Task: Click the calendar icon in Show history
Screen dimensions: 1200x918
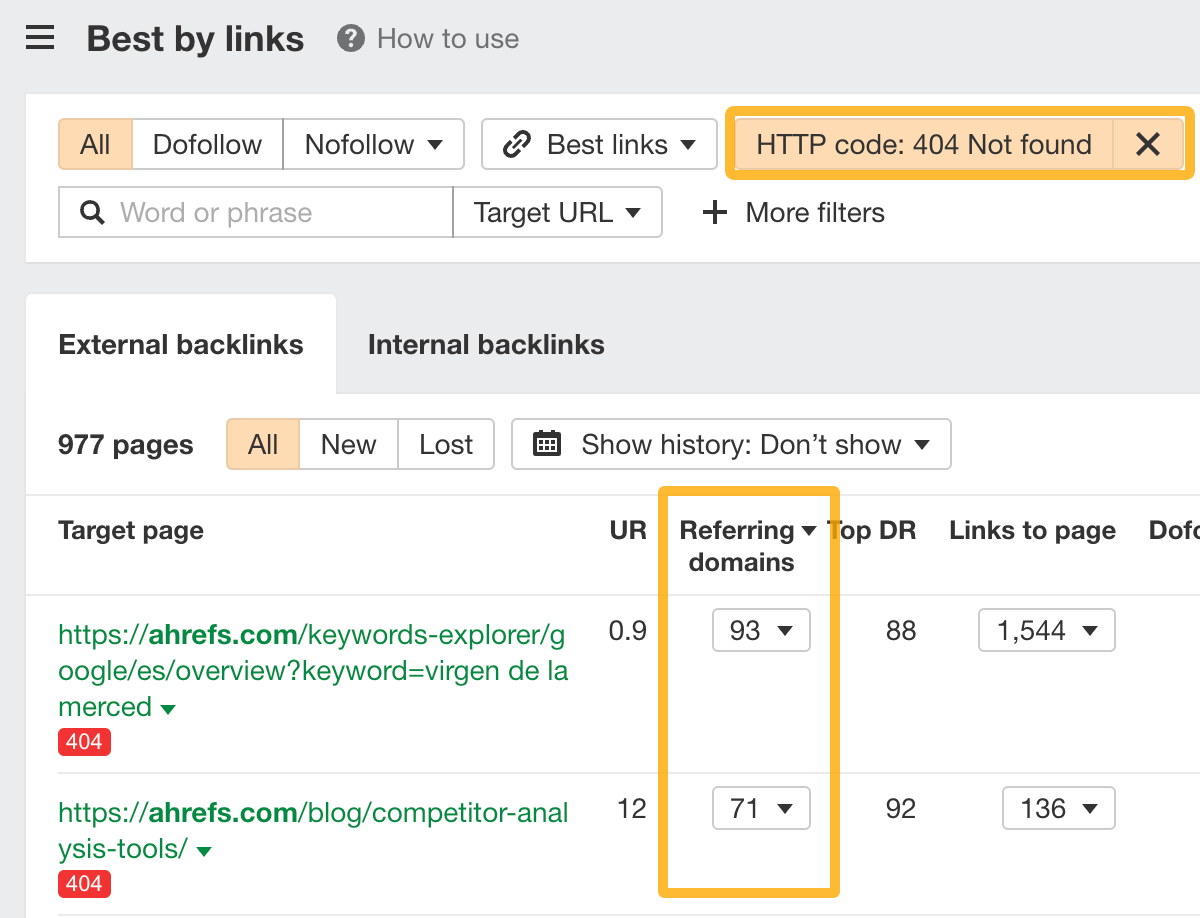Action: click(x=546, y=444)
